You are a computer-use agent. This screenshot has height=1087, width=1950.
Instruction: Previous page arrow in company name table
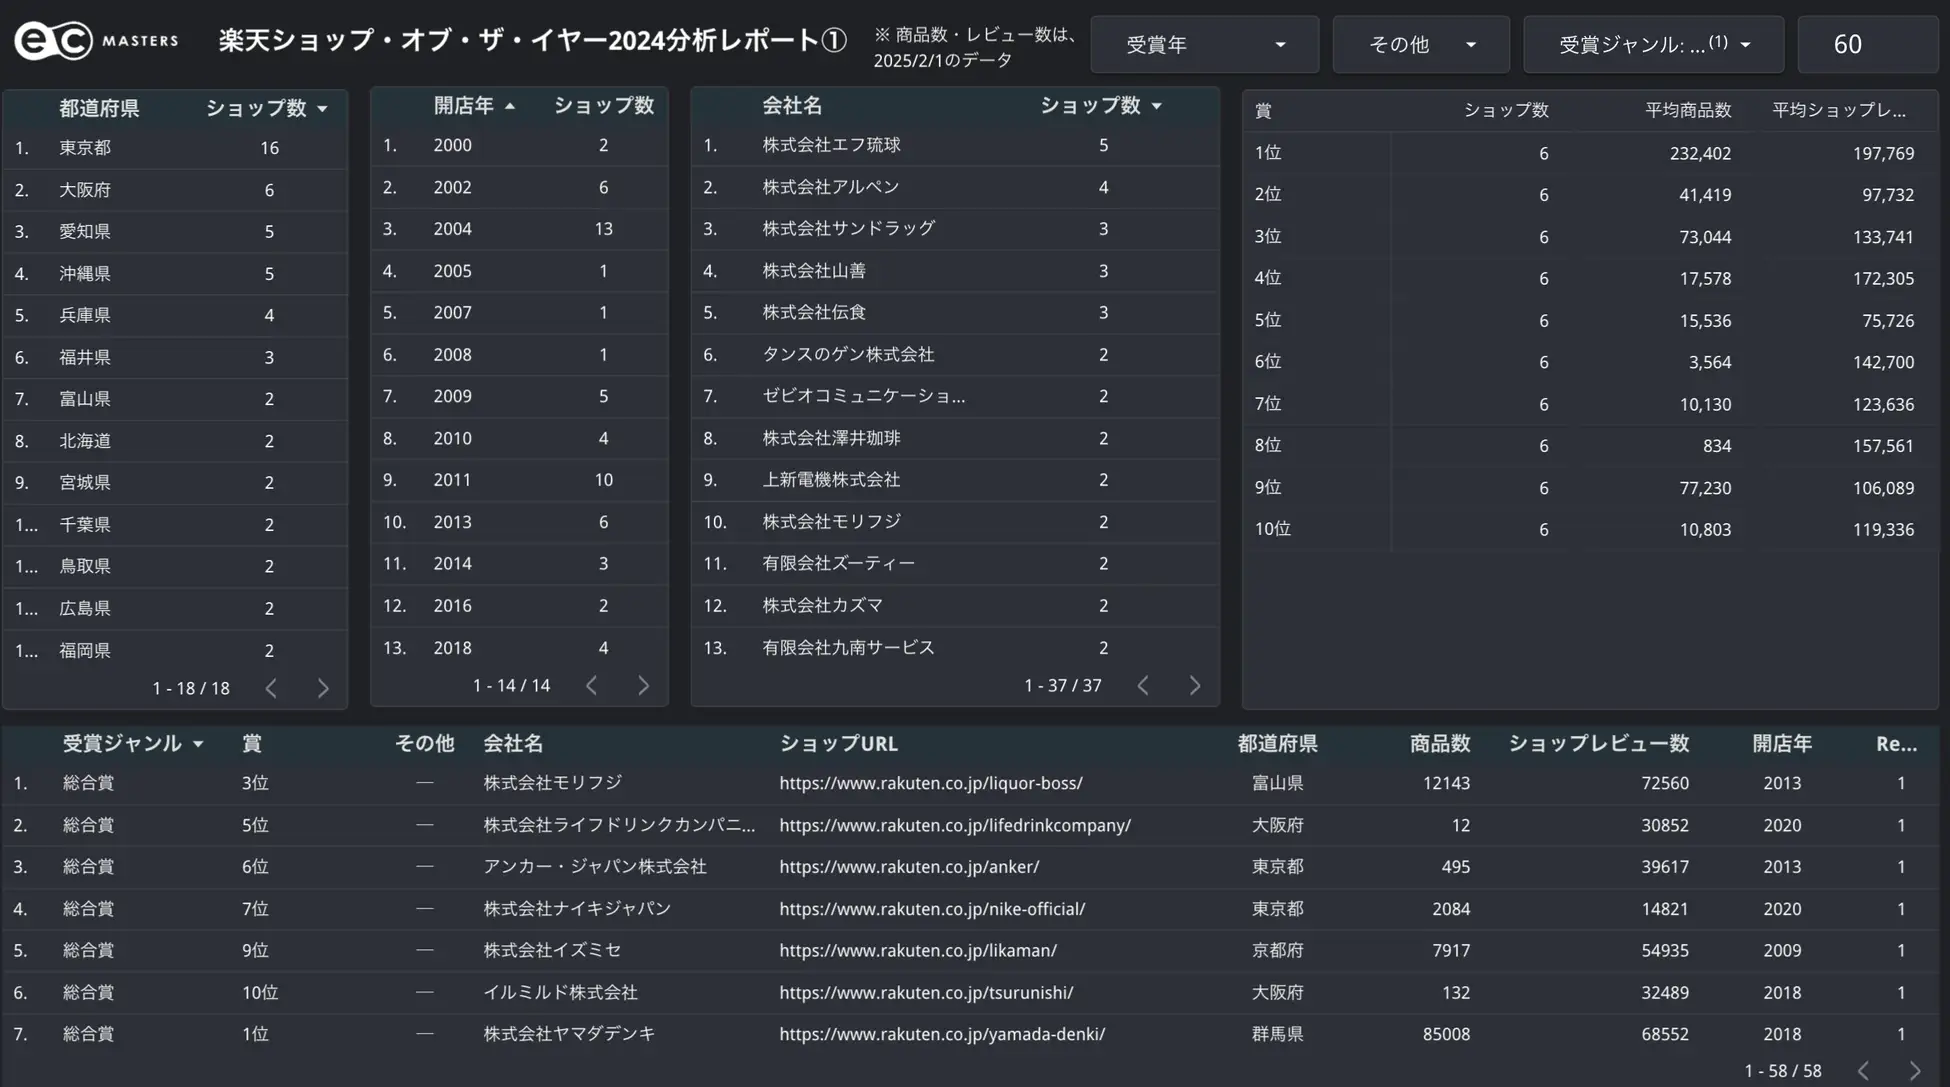(x=1143, y=685)
